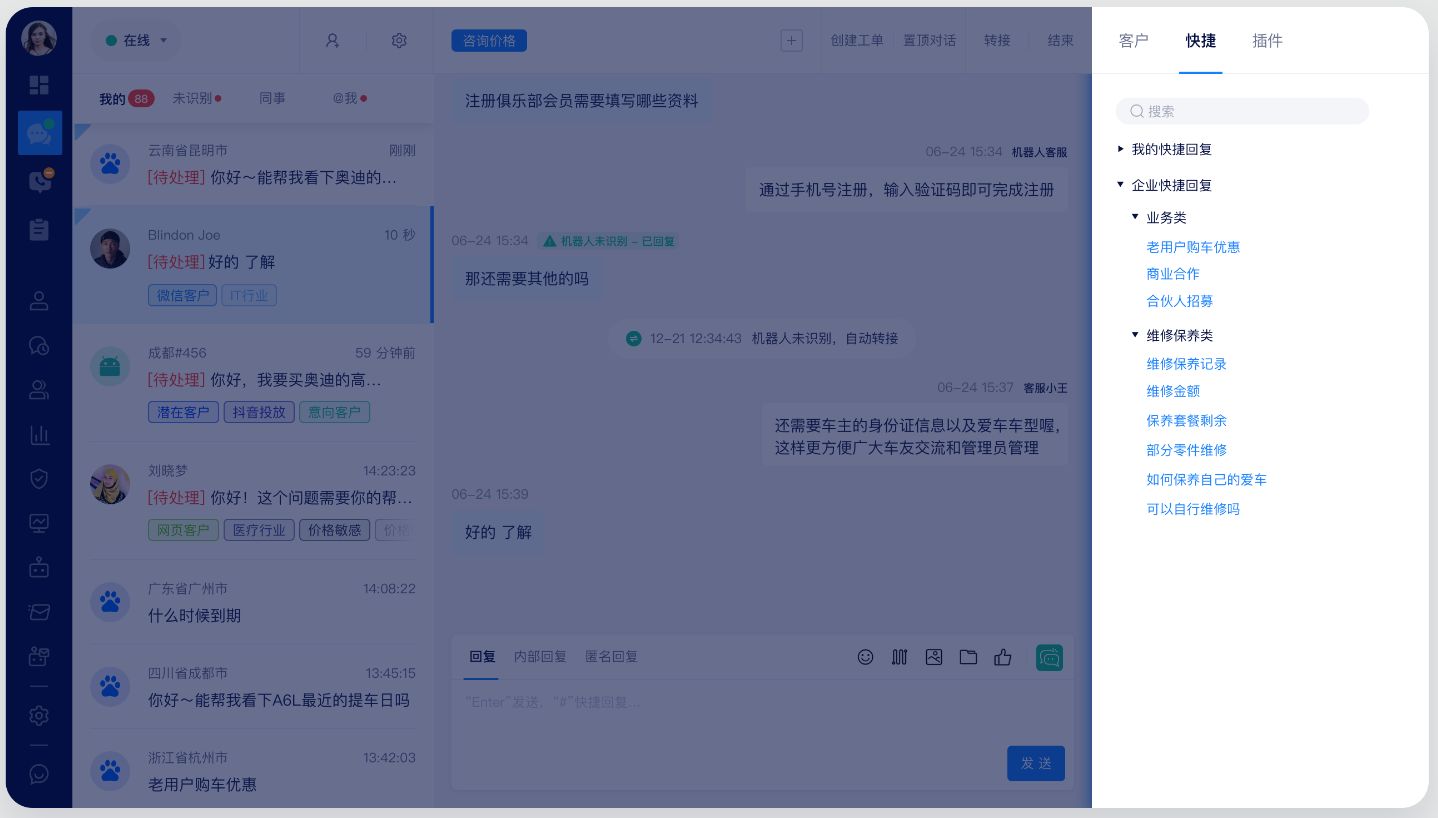Click the green robot assistant icon
Viewport: 1438px width, 818px height.
point(1049,657)
